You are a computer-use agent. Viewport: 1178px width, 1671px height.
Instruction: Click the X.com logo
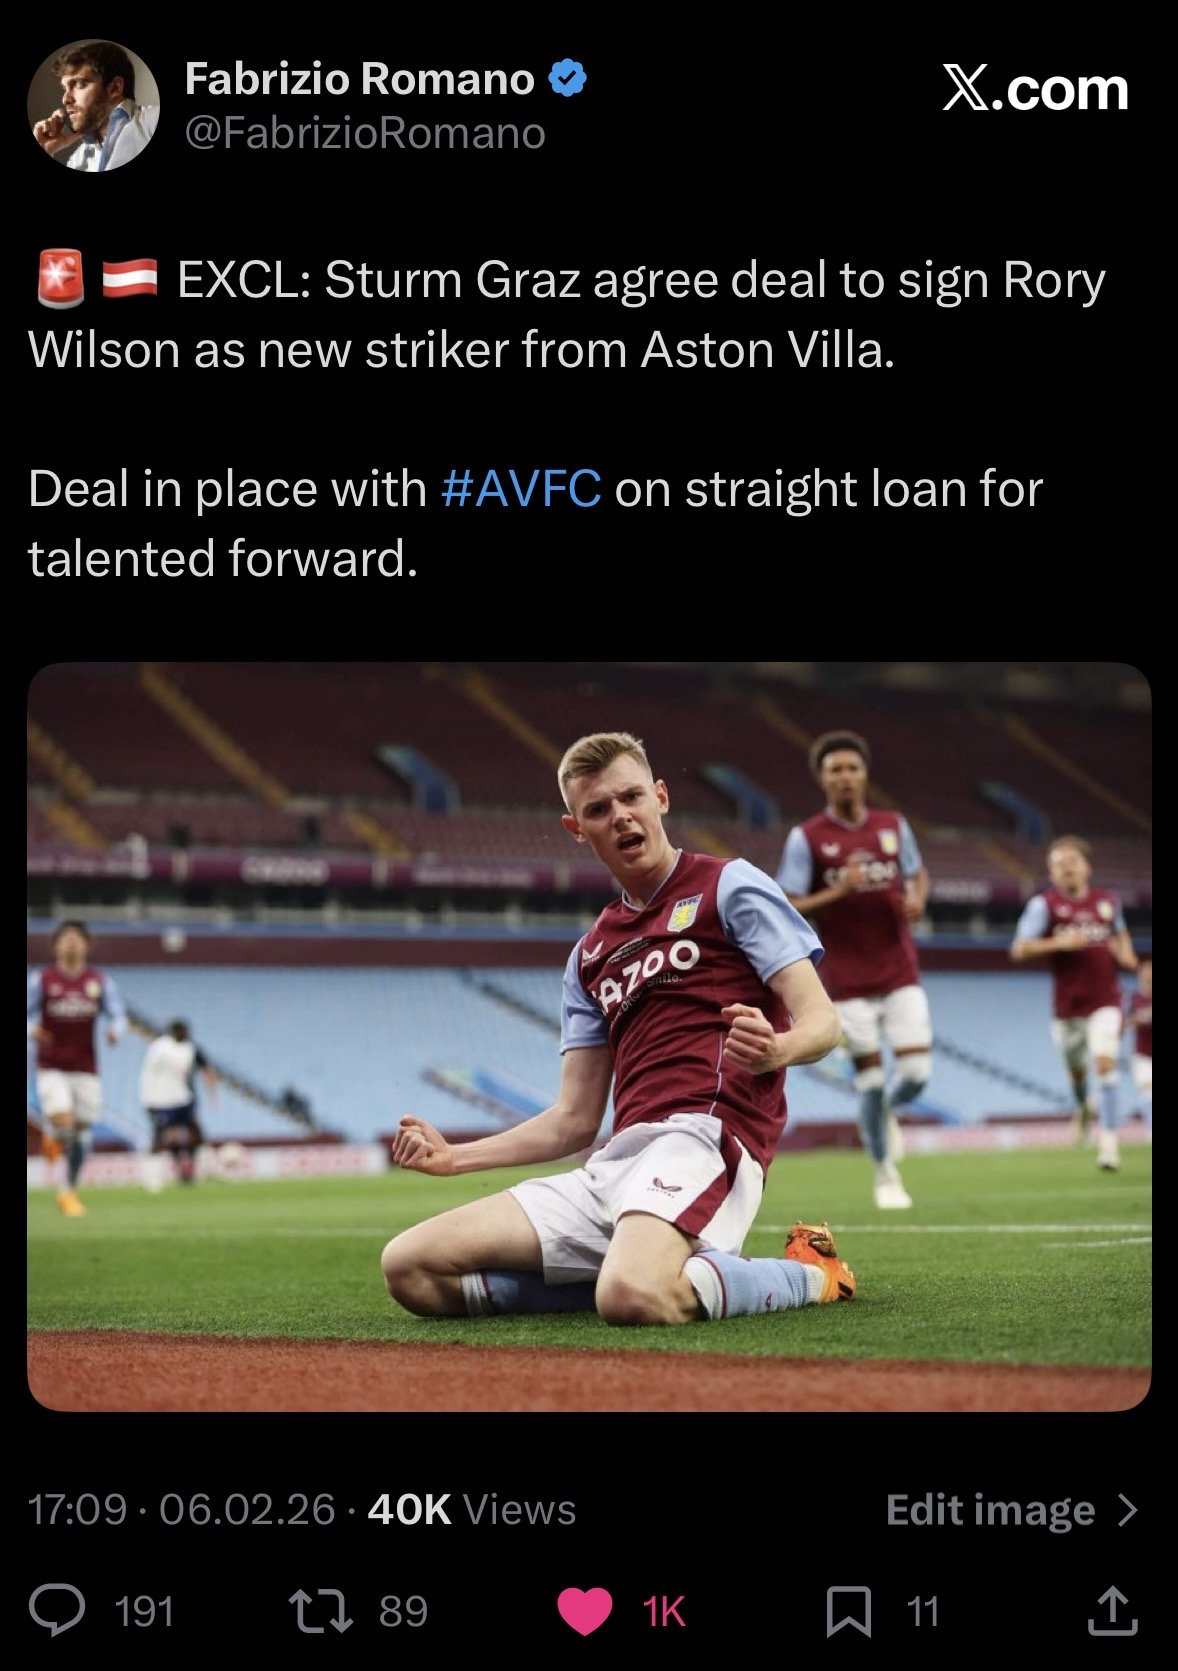coord(1035,90)
